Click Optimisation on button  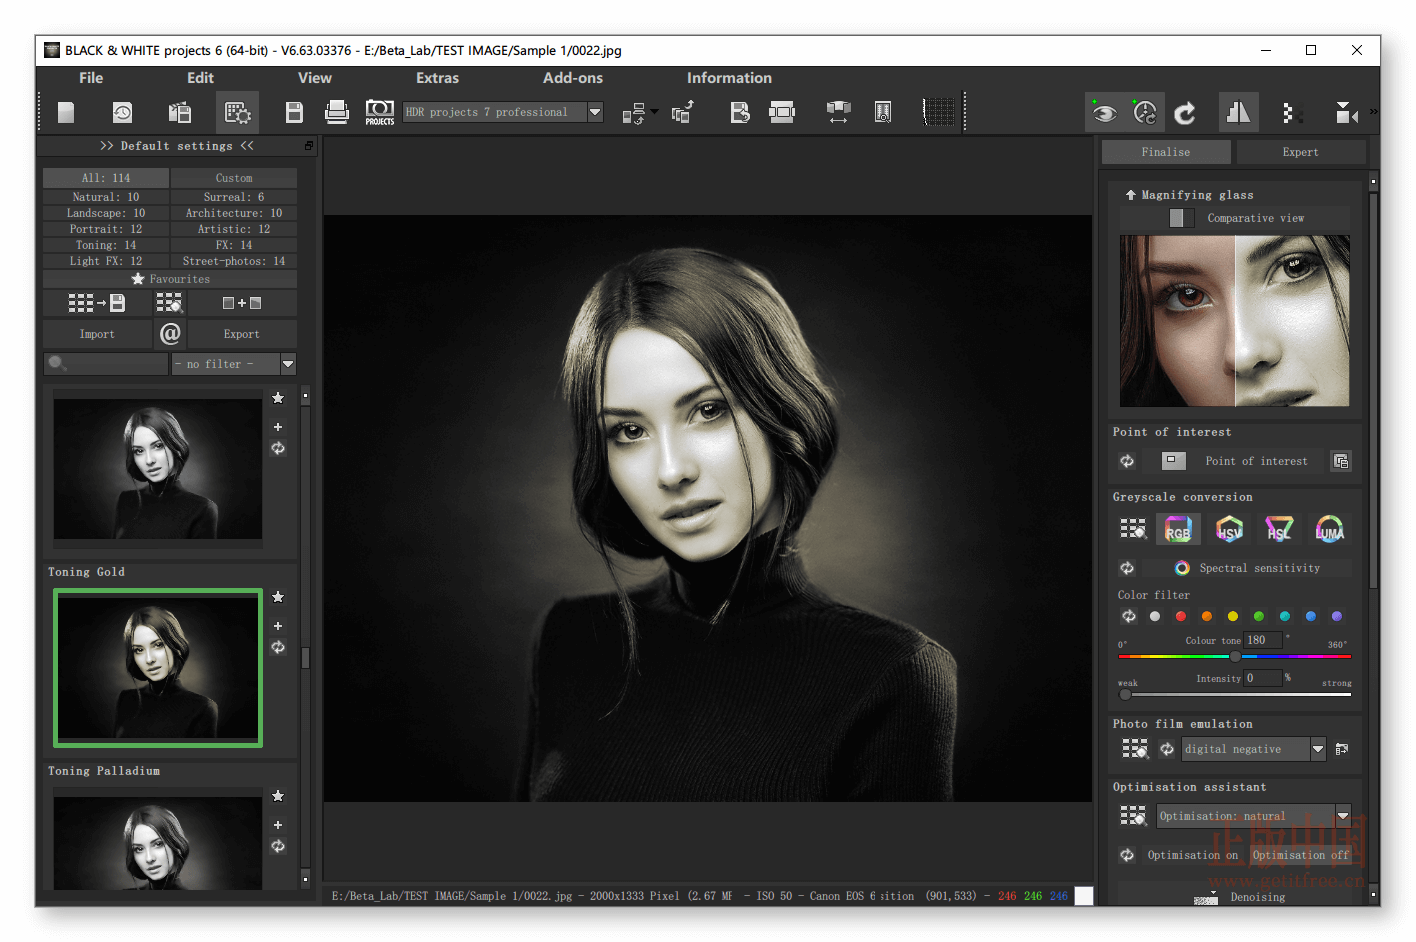(x=1192, y=855)
